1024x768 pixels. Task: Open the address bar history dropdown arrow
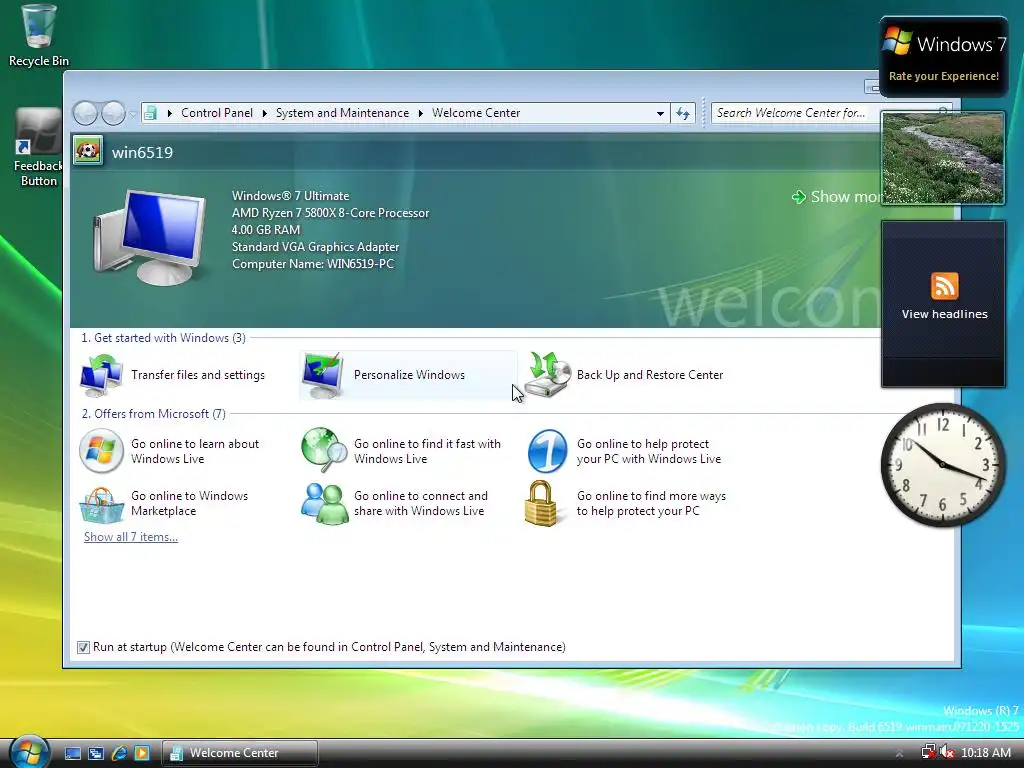pos(660,114)
